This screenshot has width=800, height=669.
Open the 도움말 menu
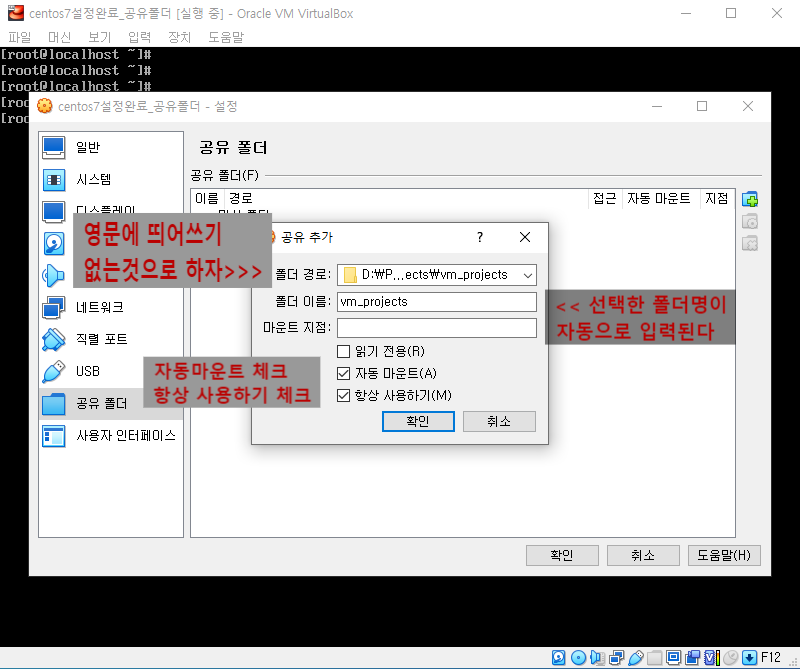pos(226,37)
